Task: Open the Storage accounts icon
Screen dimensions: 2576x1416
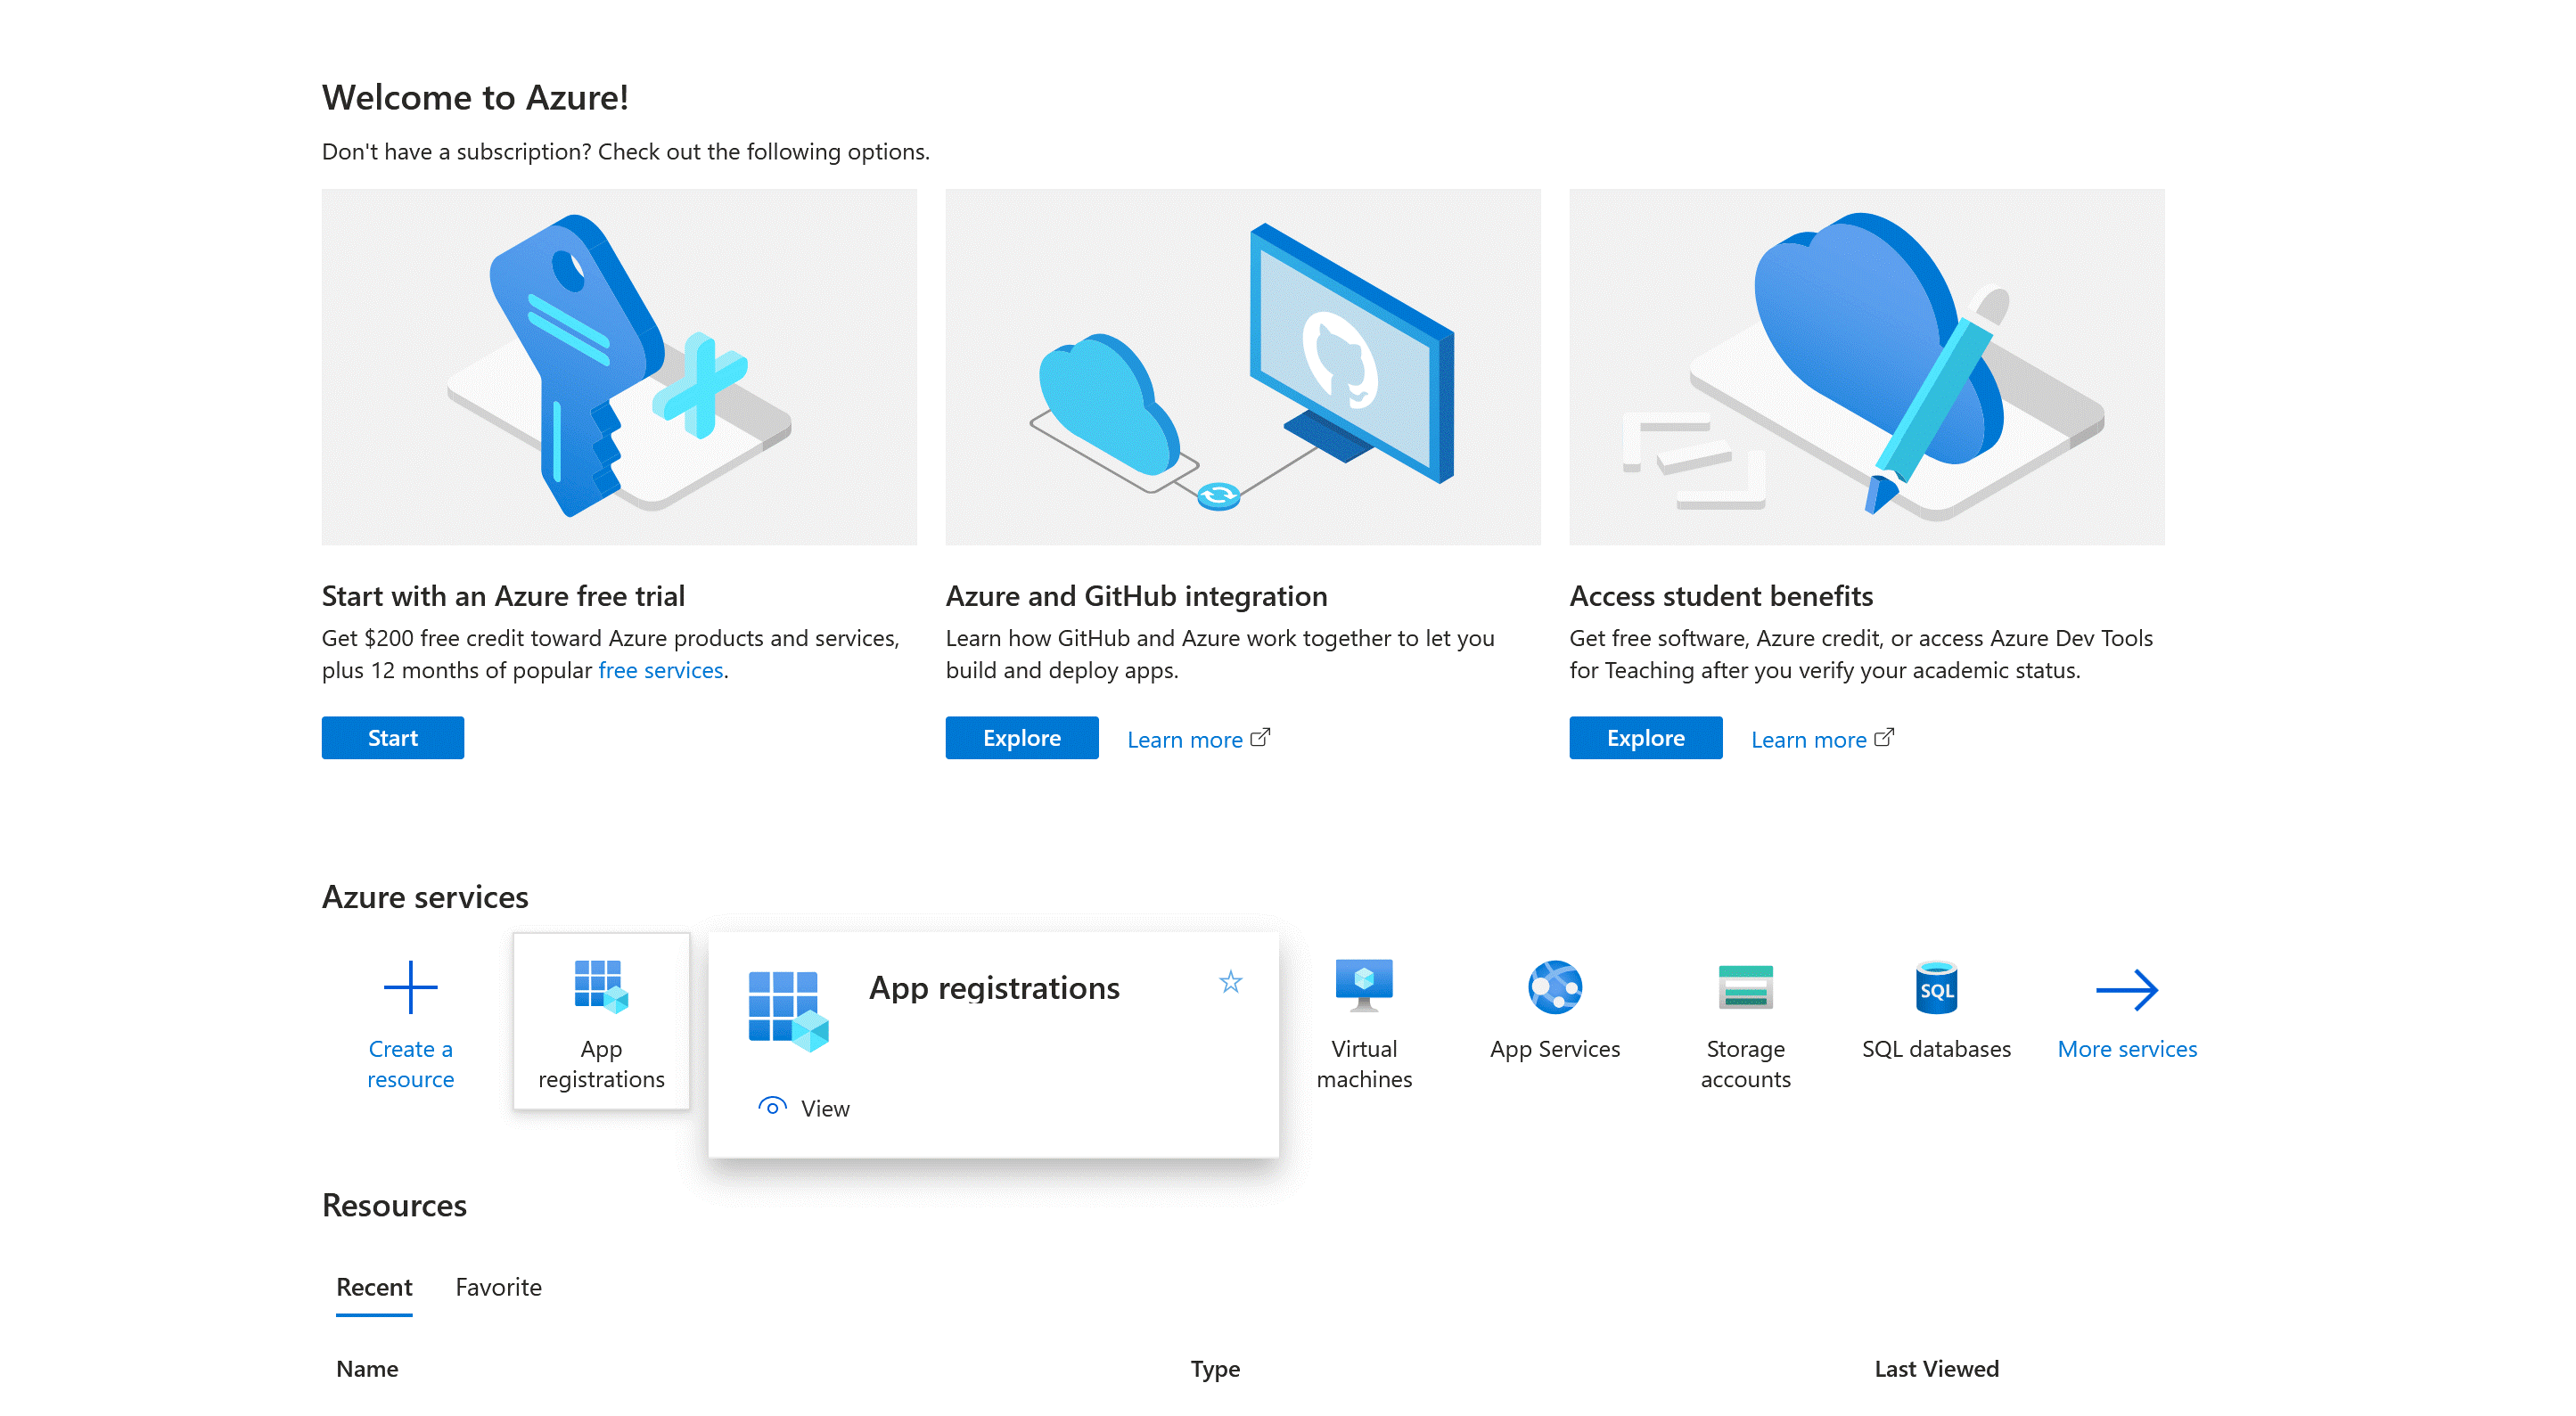Action: pyautogui.click(x=1745, y=987)
